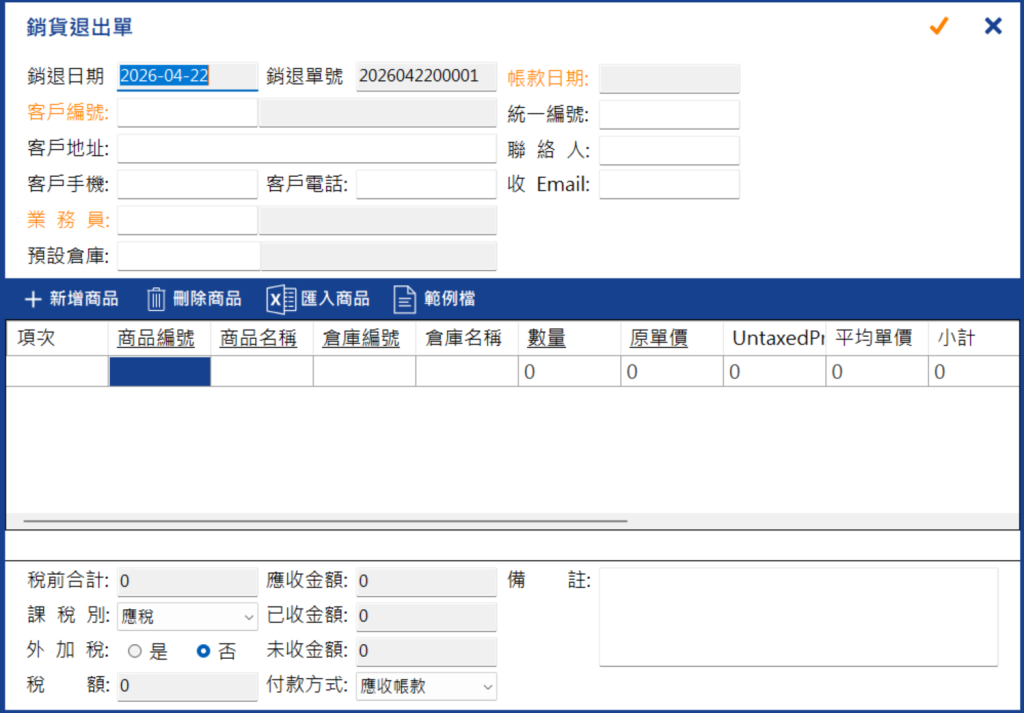Expand the 課稅別 dropdown

tap(187, 616)
